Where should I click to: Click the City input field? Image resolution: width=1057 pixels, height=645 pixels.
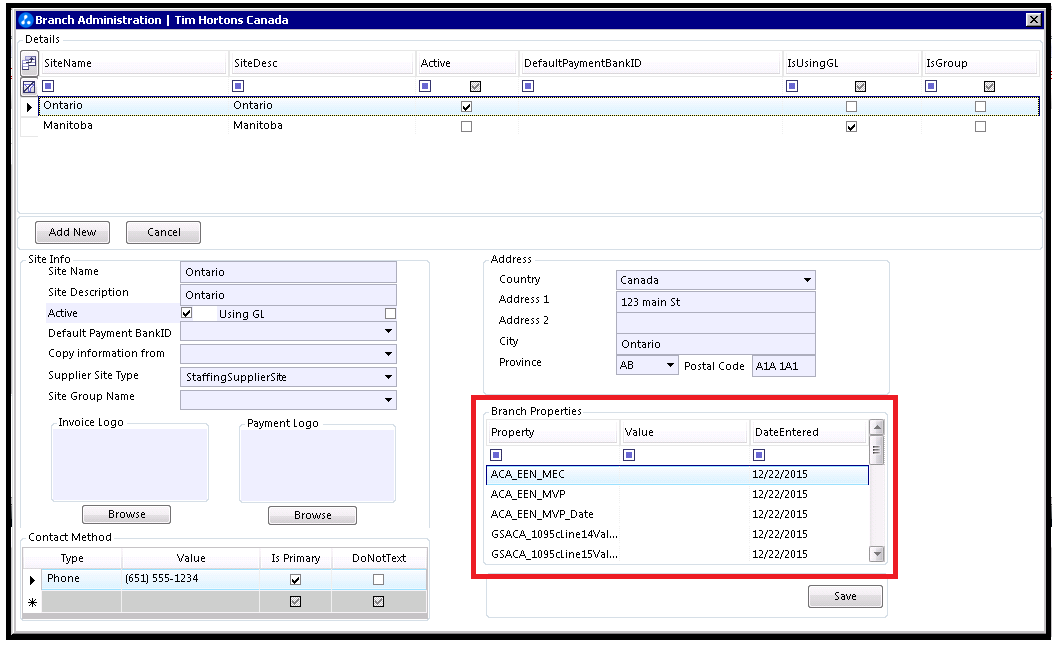tap(716, 344)
